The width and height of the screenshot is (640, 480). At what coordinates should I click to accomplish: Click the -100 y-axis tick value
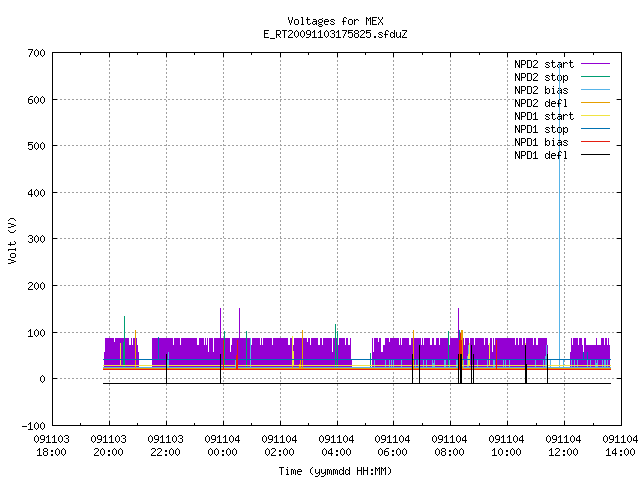click(x=33, y=426)
